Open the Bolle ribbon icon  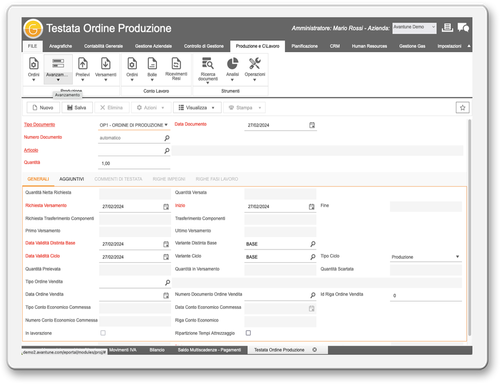[x=152, y=69]
